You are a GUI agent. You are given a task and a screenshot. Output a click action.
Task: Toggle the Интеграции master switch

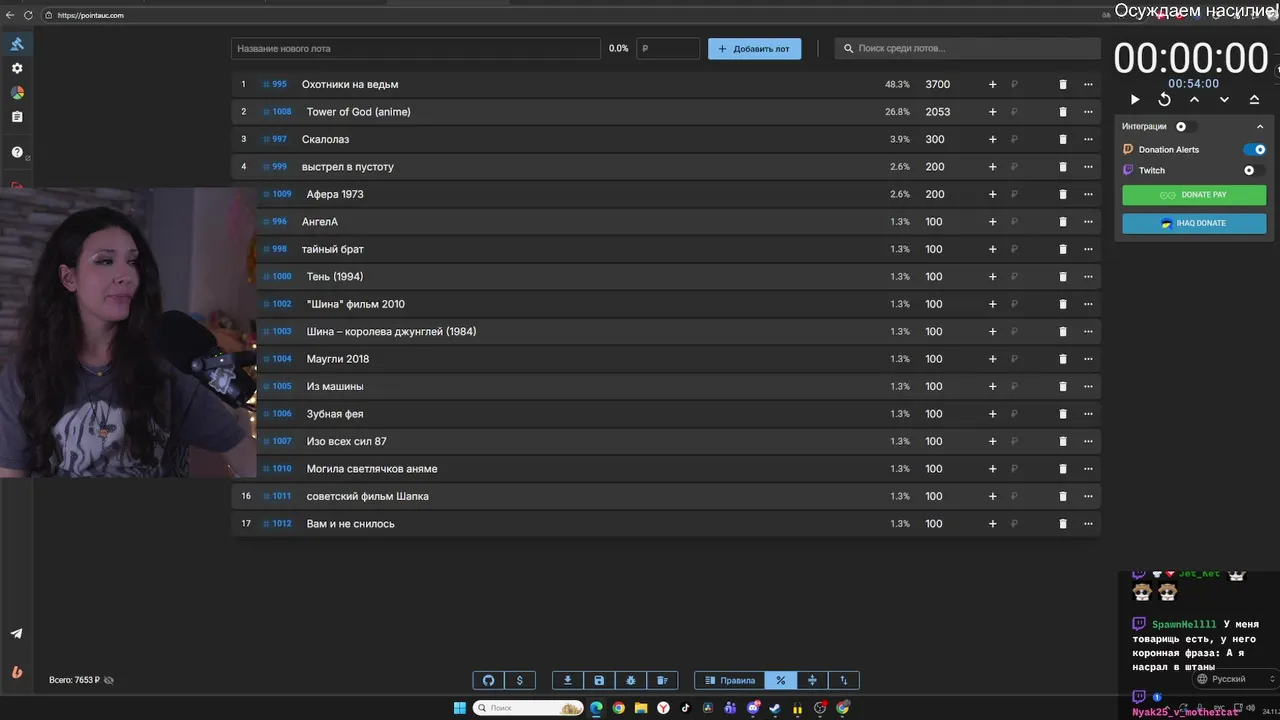point(1185,127)
